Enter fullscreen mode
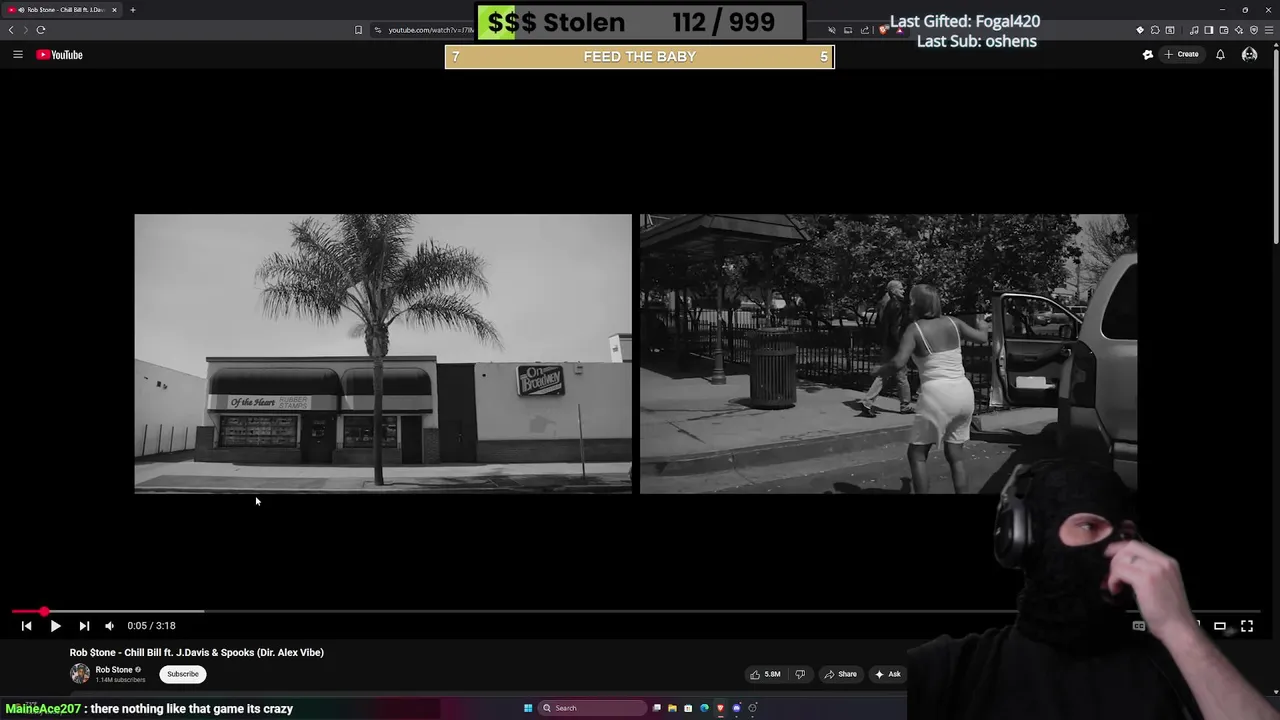 point(1247,626)
